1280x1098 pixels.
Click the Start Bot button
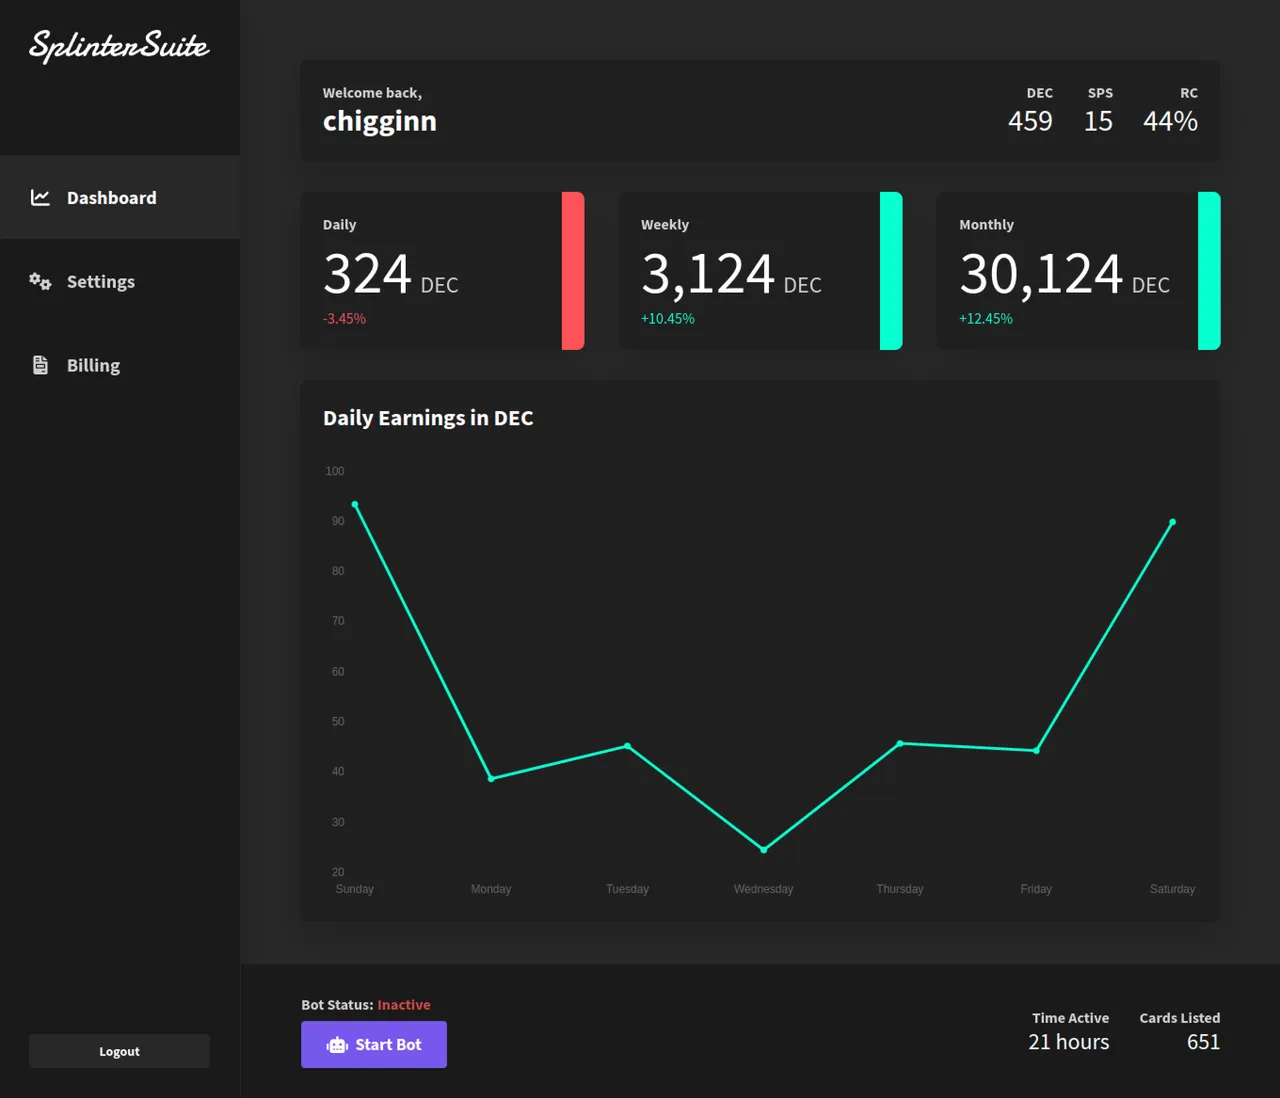[x=374, y=1044]
